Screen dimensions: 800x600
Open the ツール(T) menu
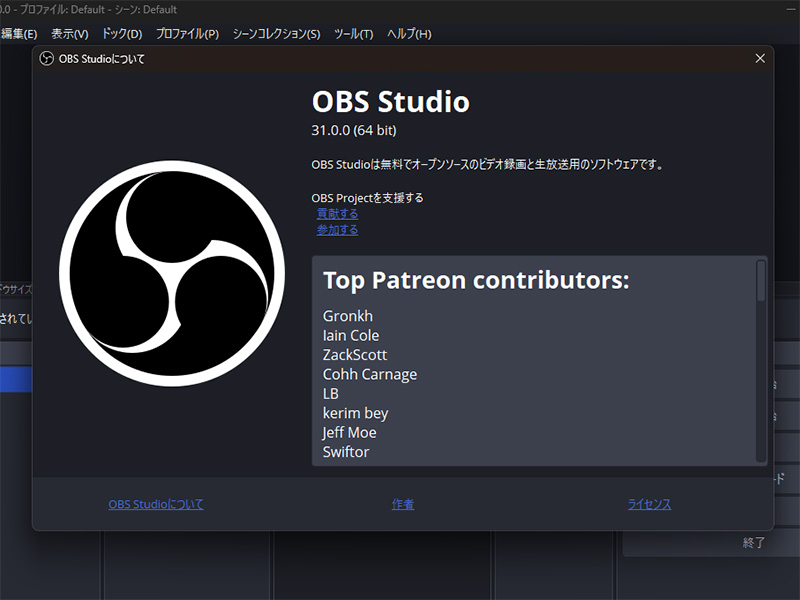[354, 34]
